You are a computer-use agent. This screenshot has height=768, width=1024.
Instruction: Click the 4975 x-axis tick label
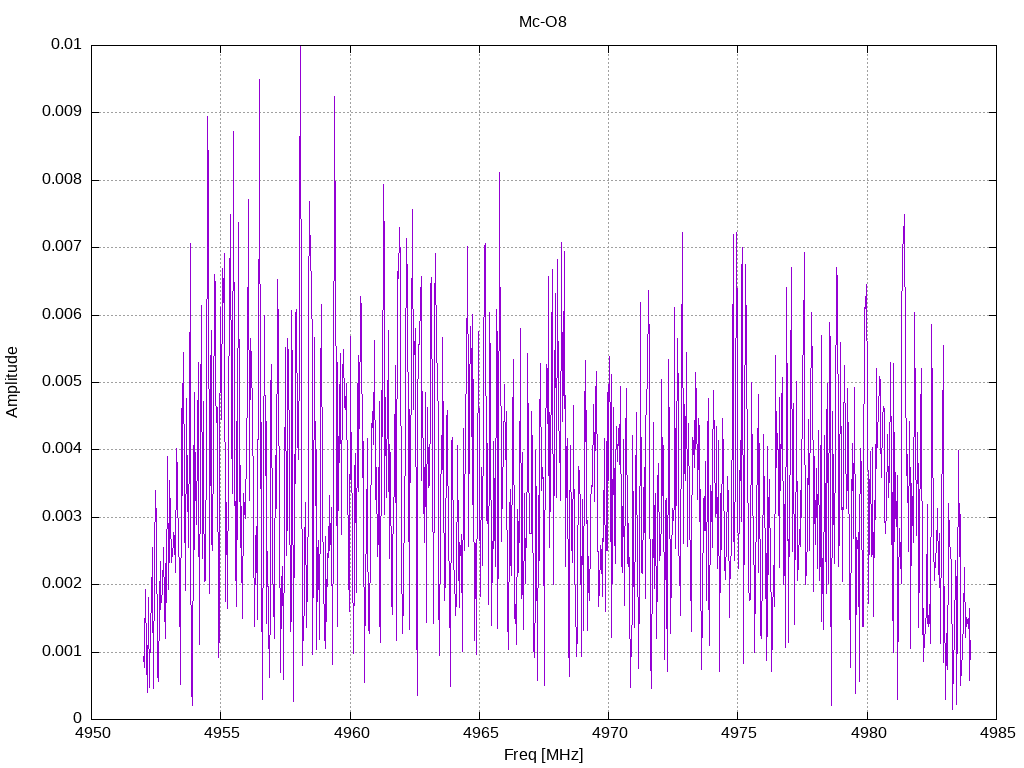(739, 733)
